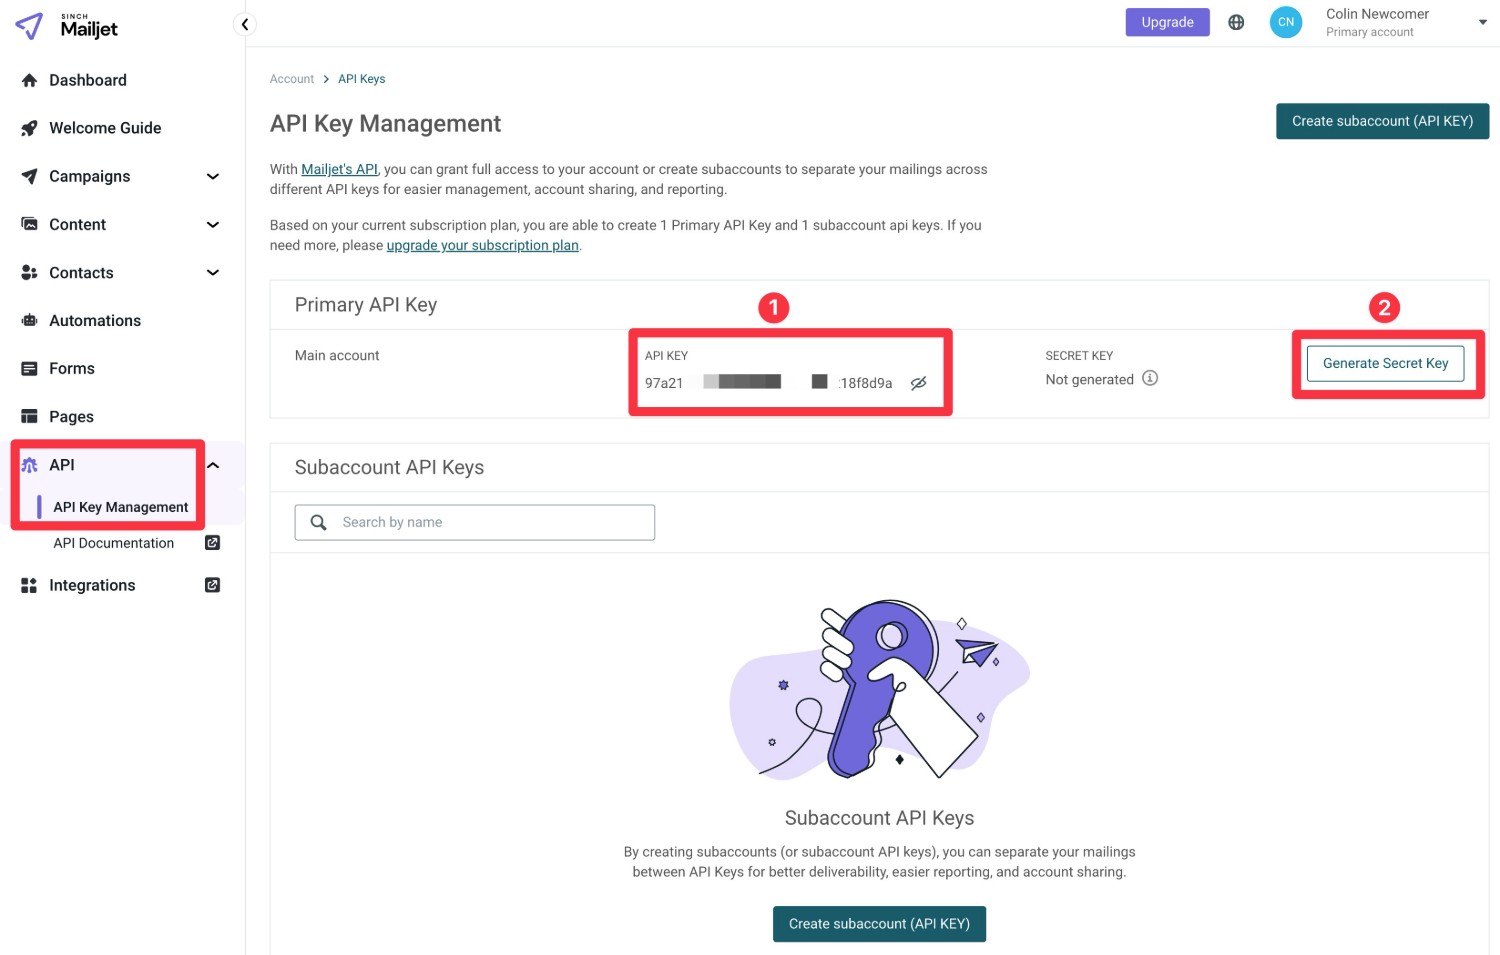Collapse the API section chevron
1500x955 pixels.
(213, 465)
